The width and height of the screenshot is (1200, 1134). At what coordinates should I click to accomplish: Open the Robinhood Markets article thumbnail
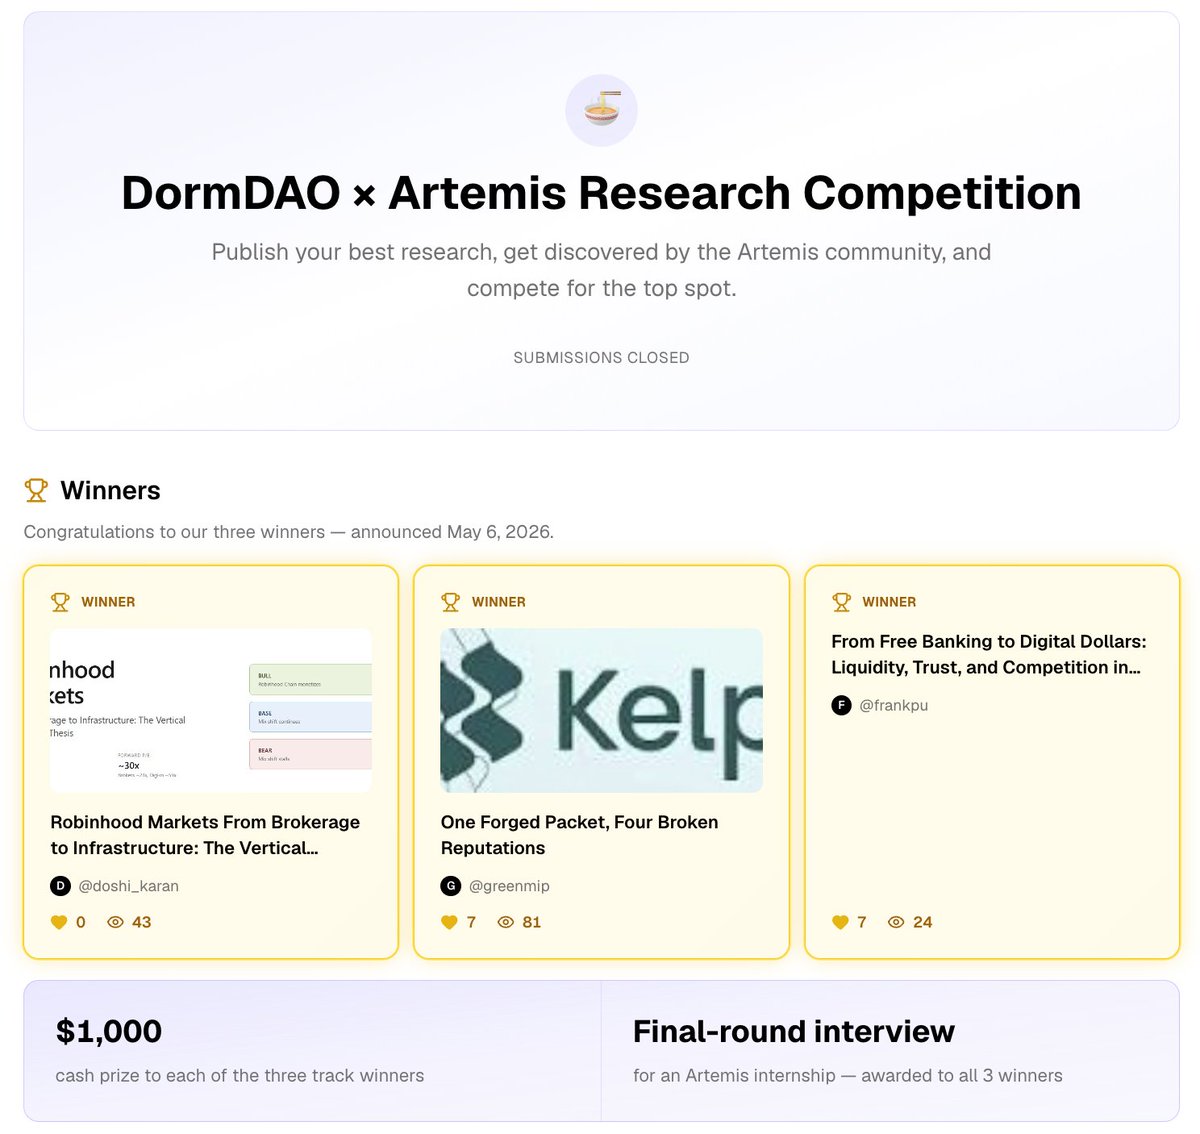click(211, 711)
